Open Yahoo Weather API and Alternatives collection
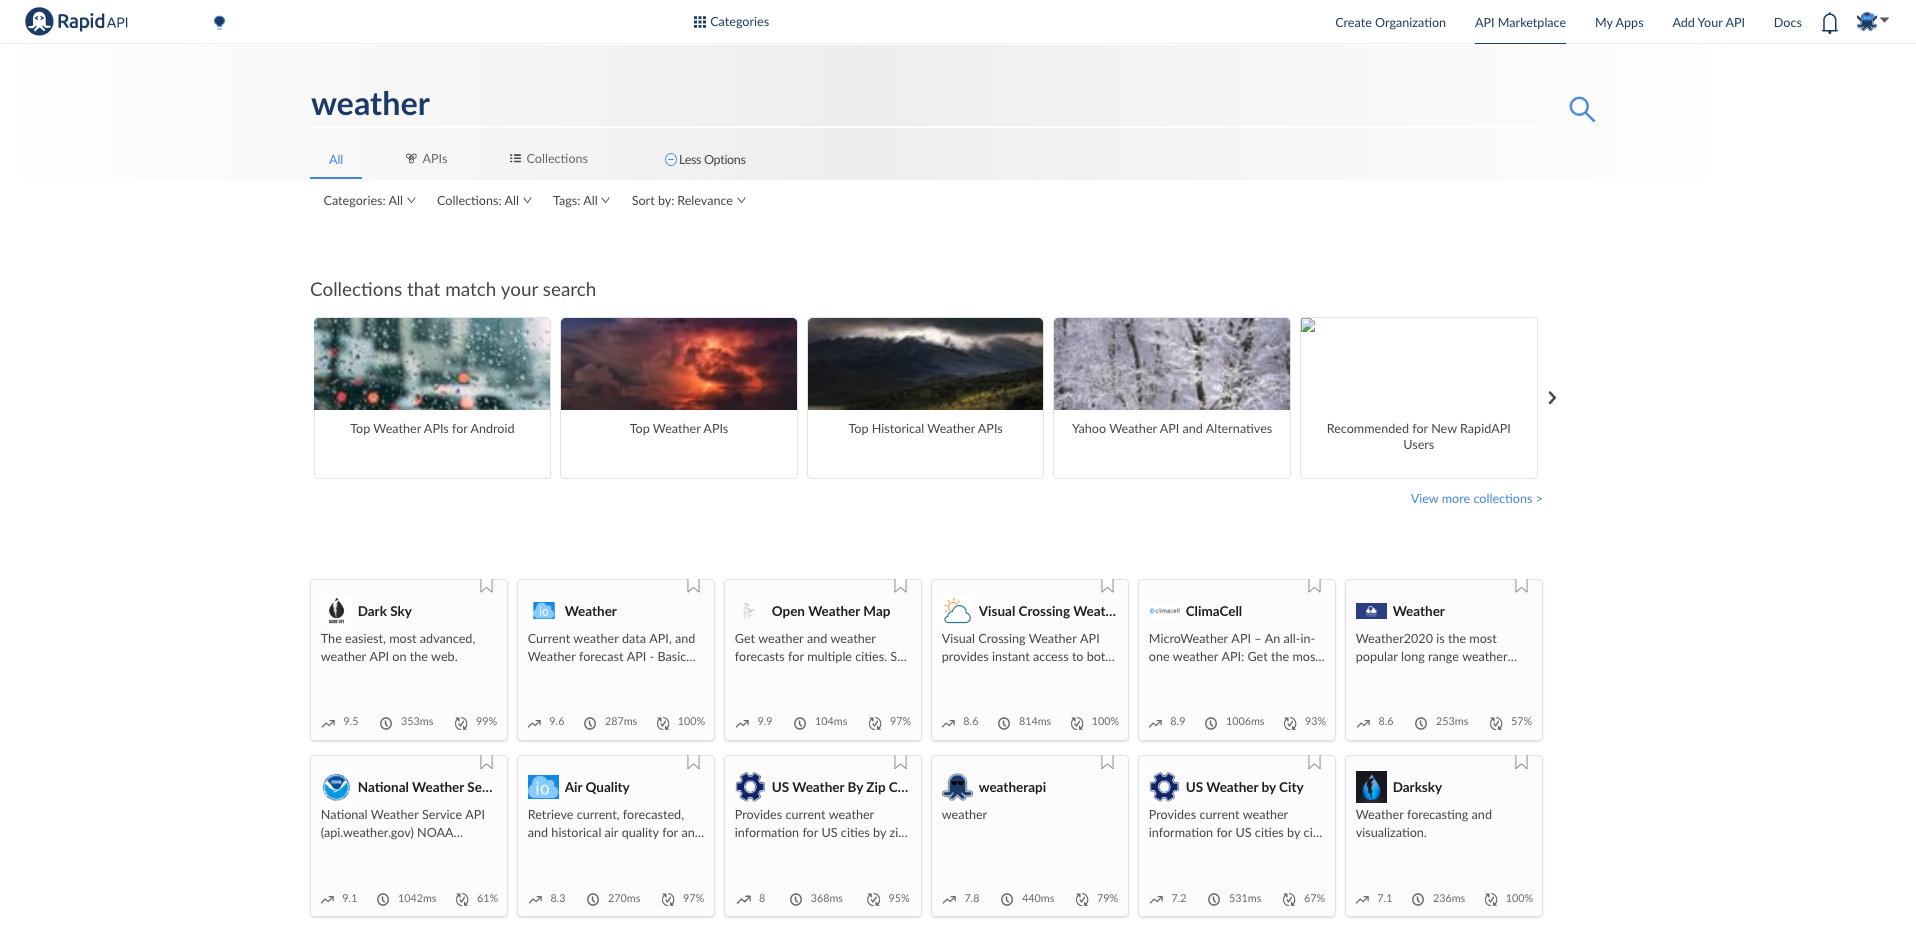 click(x=1172, y=398)
